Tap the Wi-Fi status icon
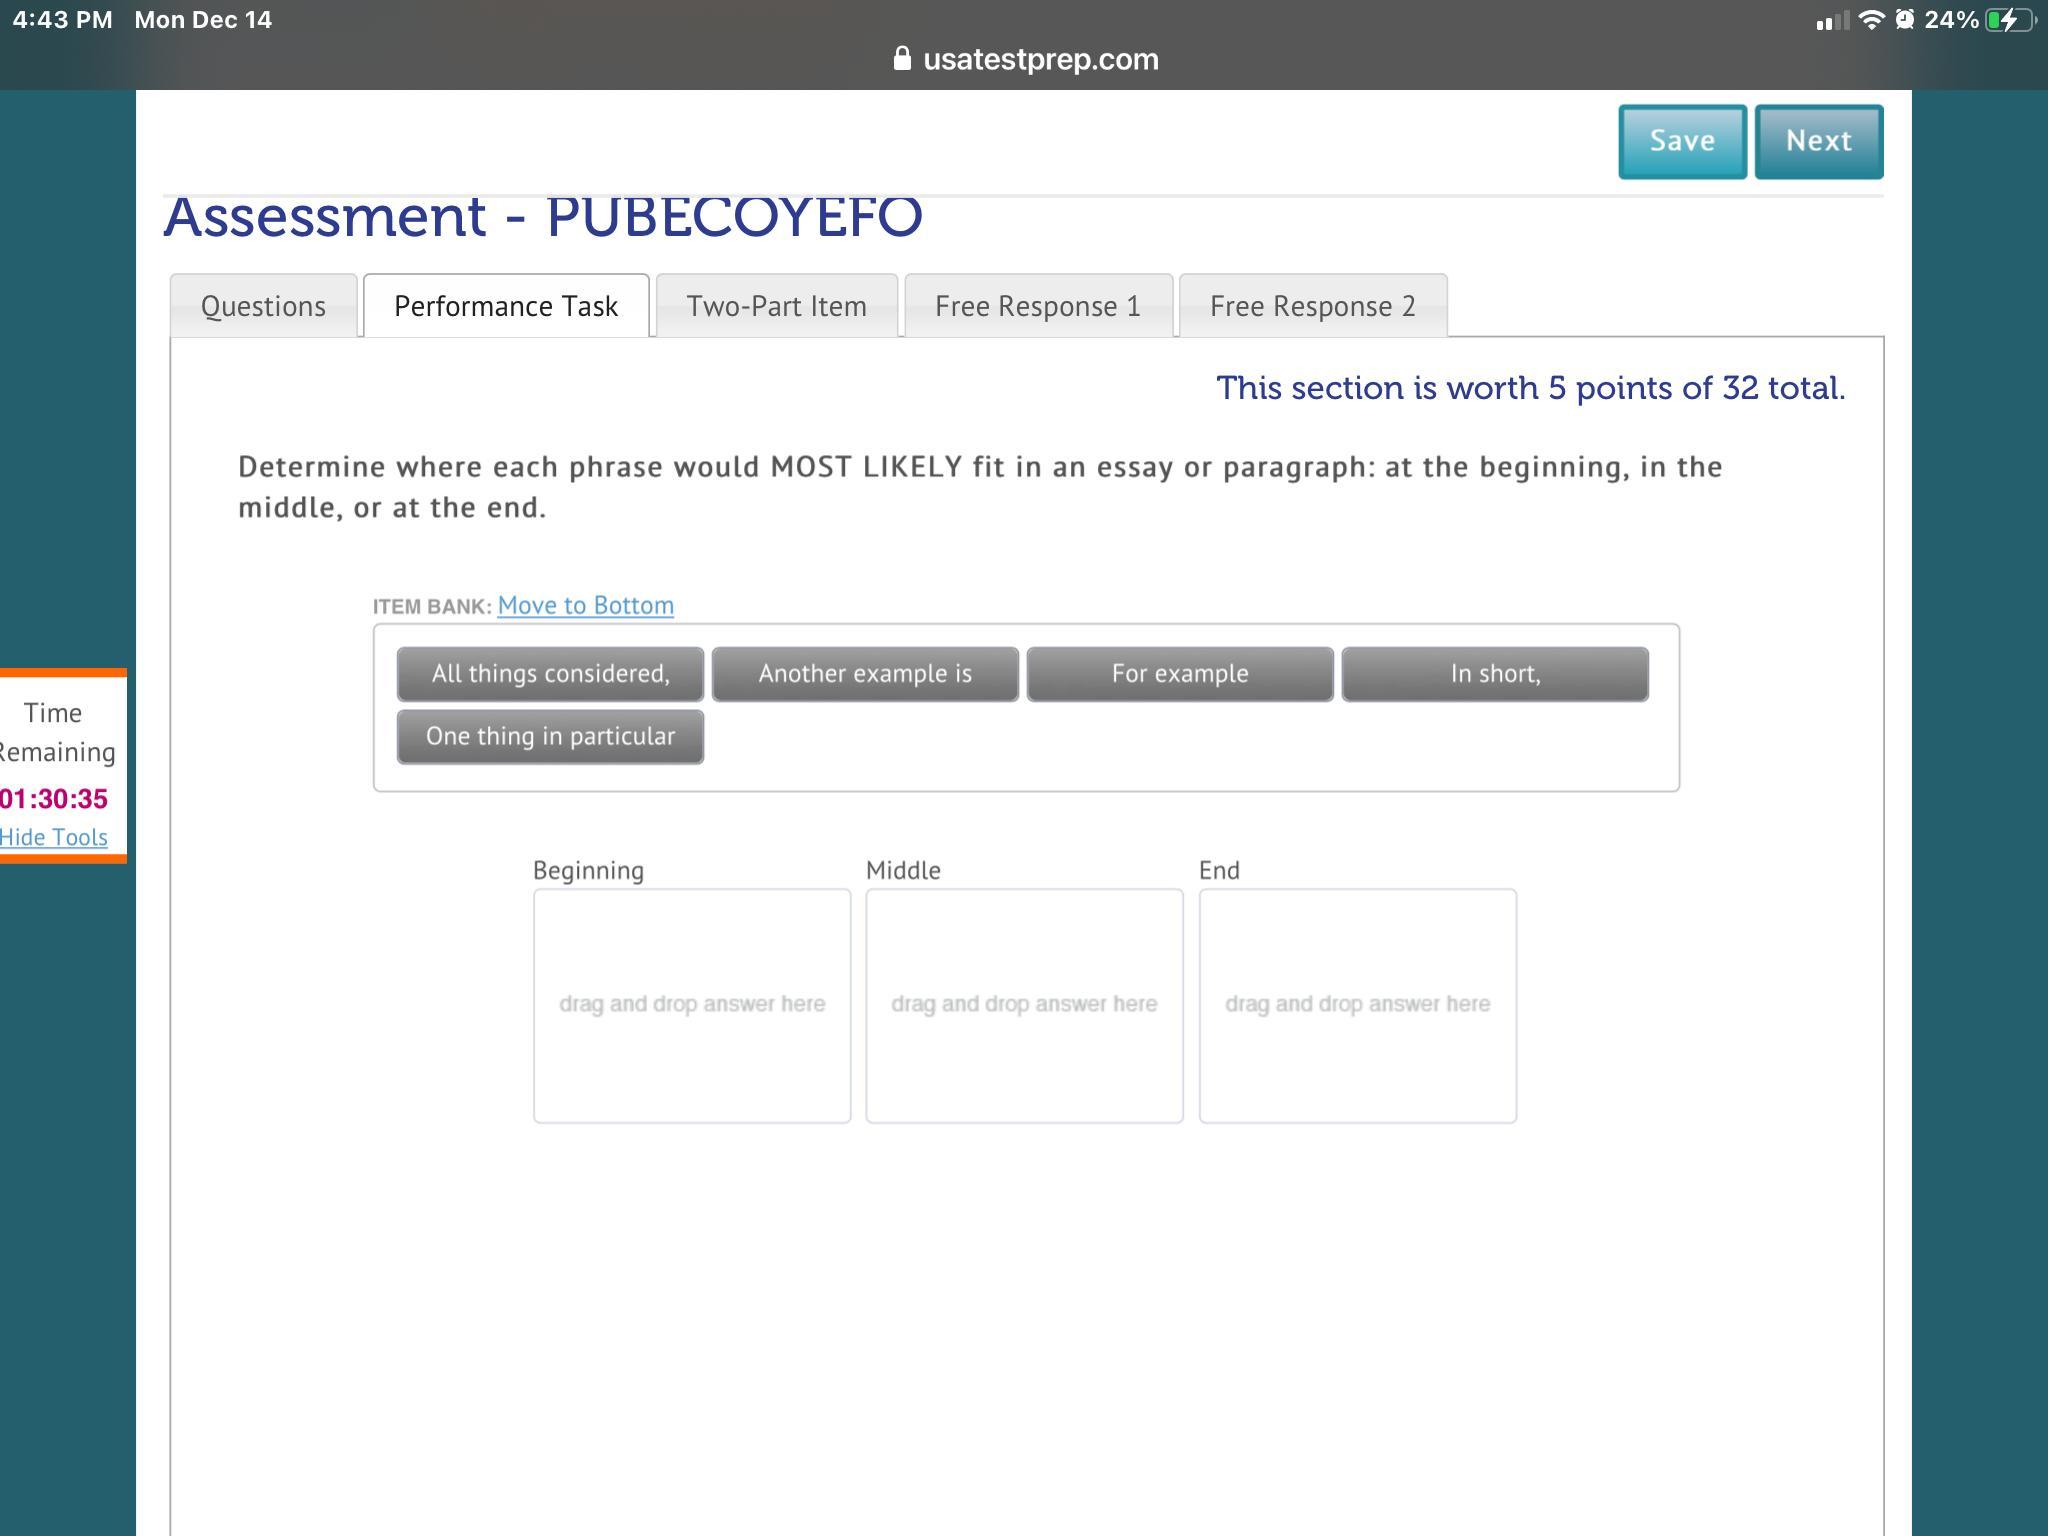This screenshot has width=2048, height=1536. [1871, 20]
